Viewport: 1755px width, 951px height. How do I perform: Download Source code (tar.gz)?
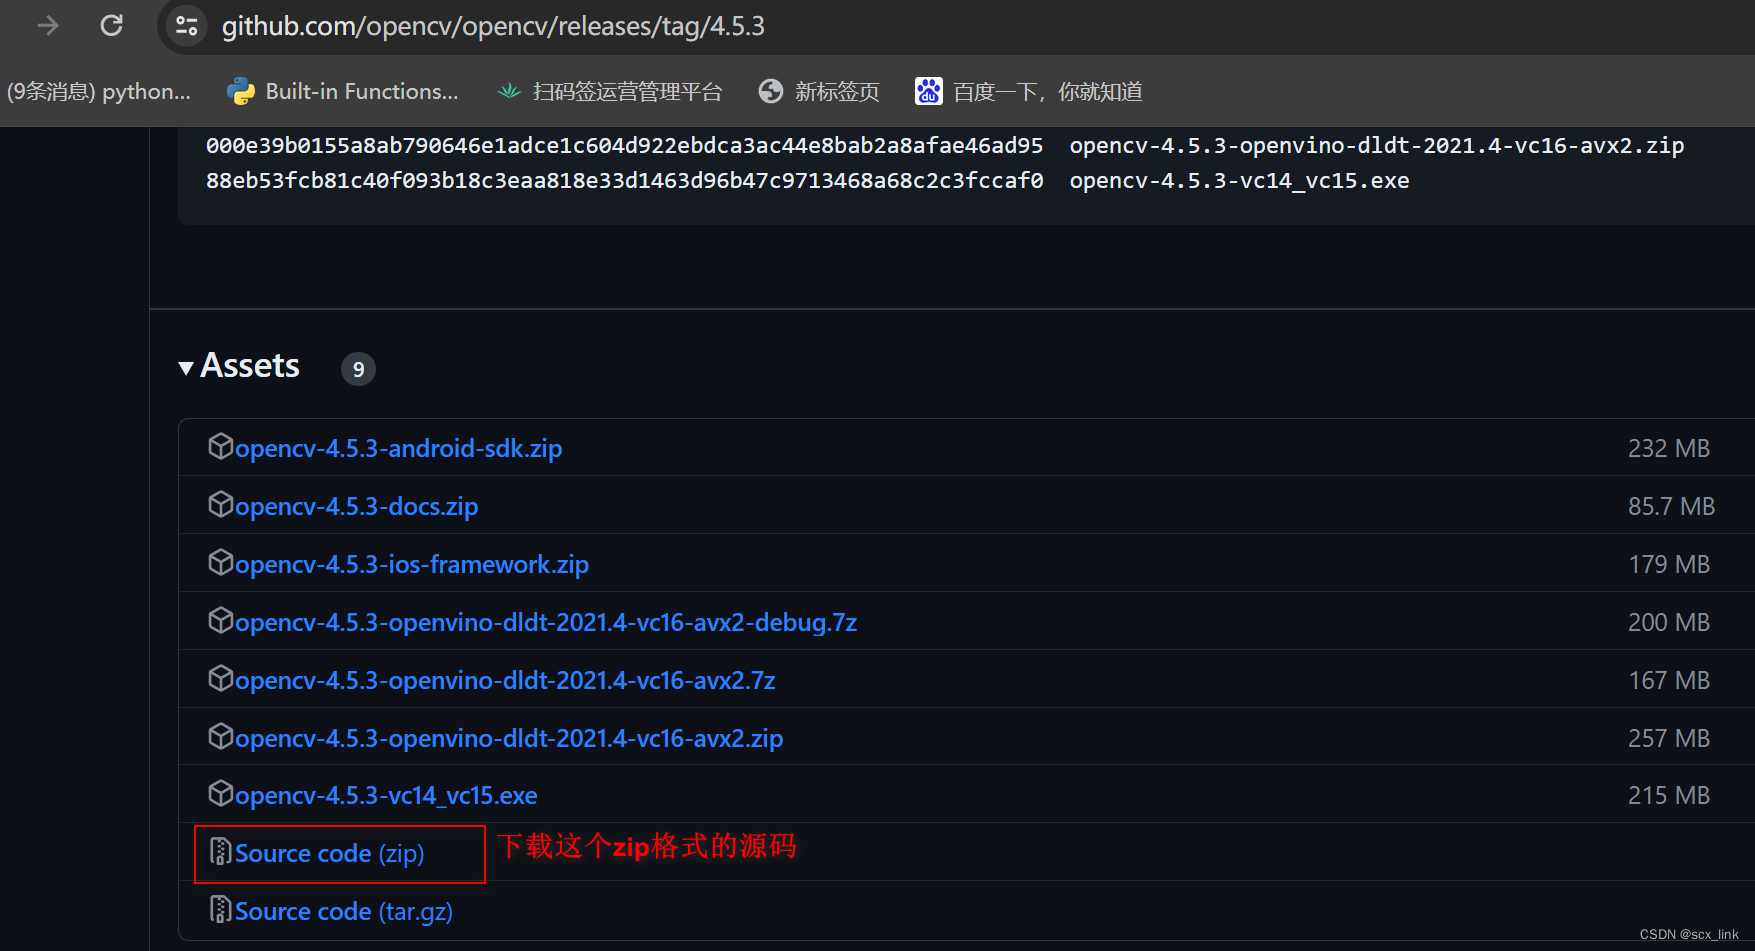[x=344, y=911]
